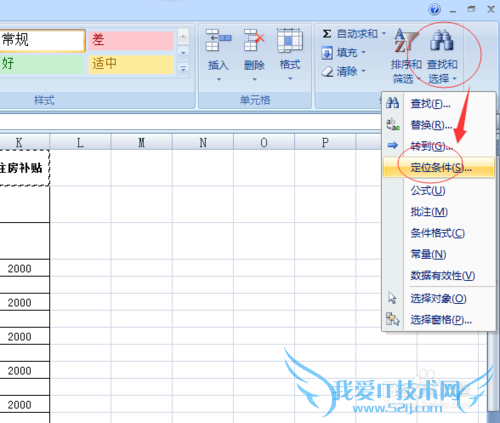500x423 pixels.
Task: Choose 选择对象(O) menu entry
Action: (438, 298)
